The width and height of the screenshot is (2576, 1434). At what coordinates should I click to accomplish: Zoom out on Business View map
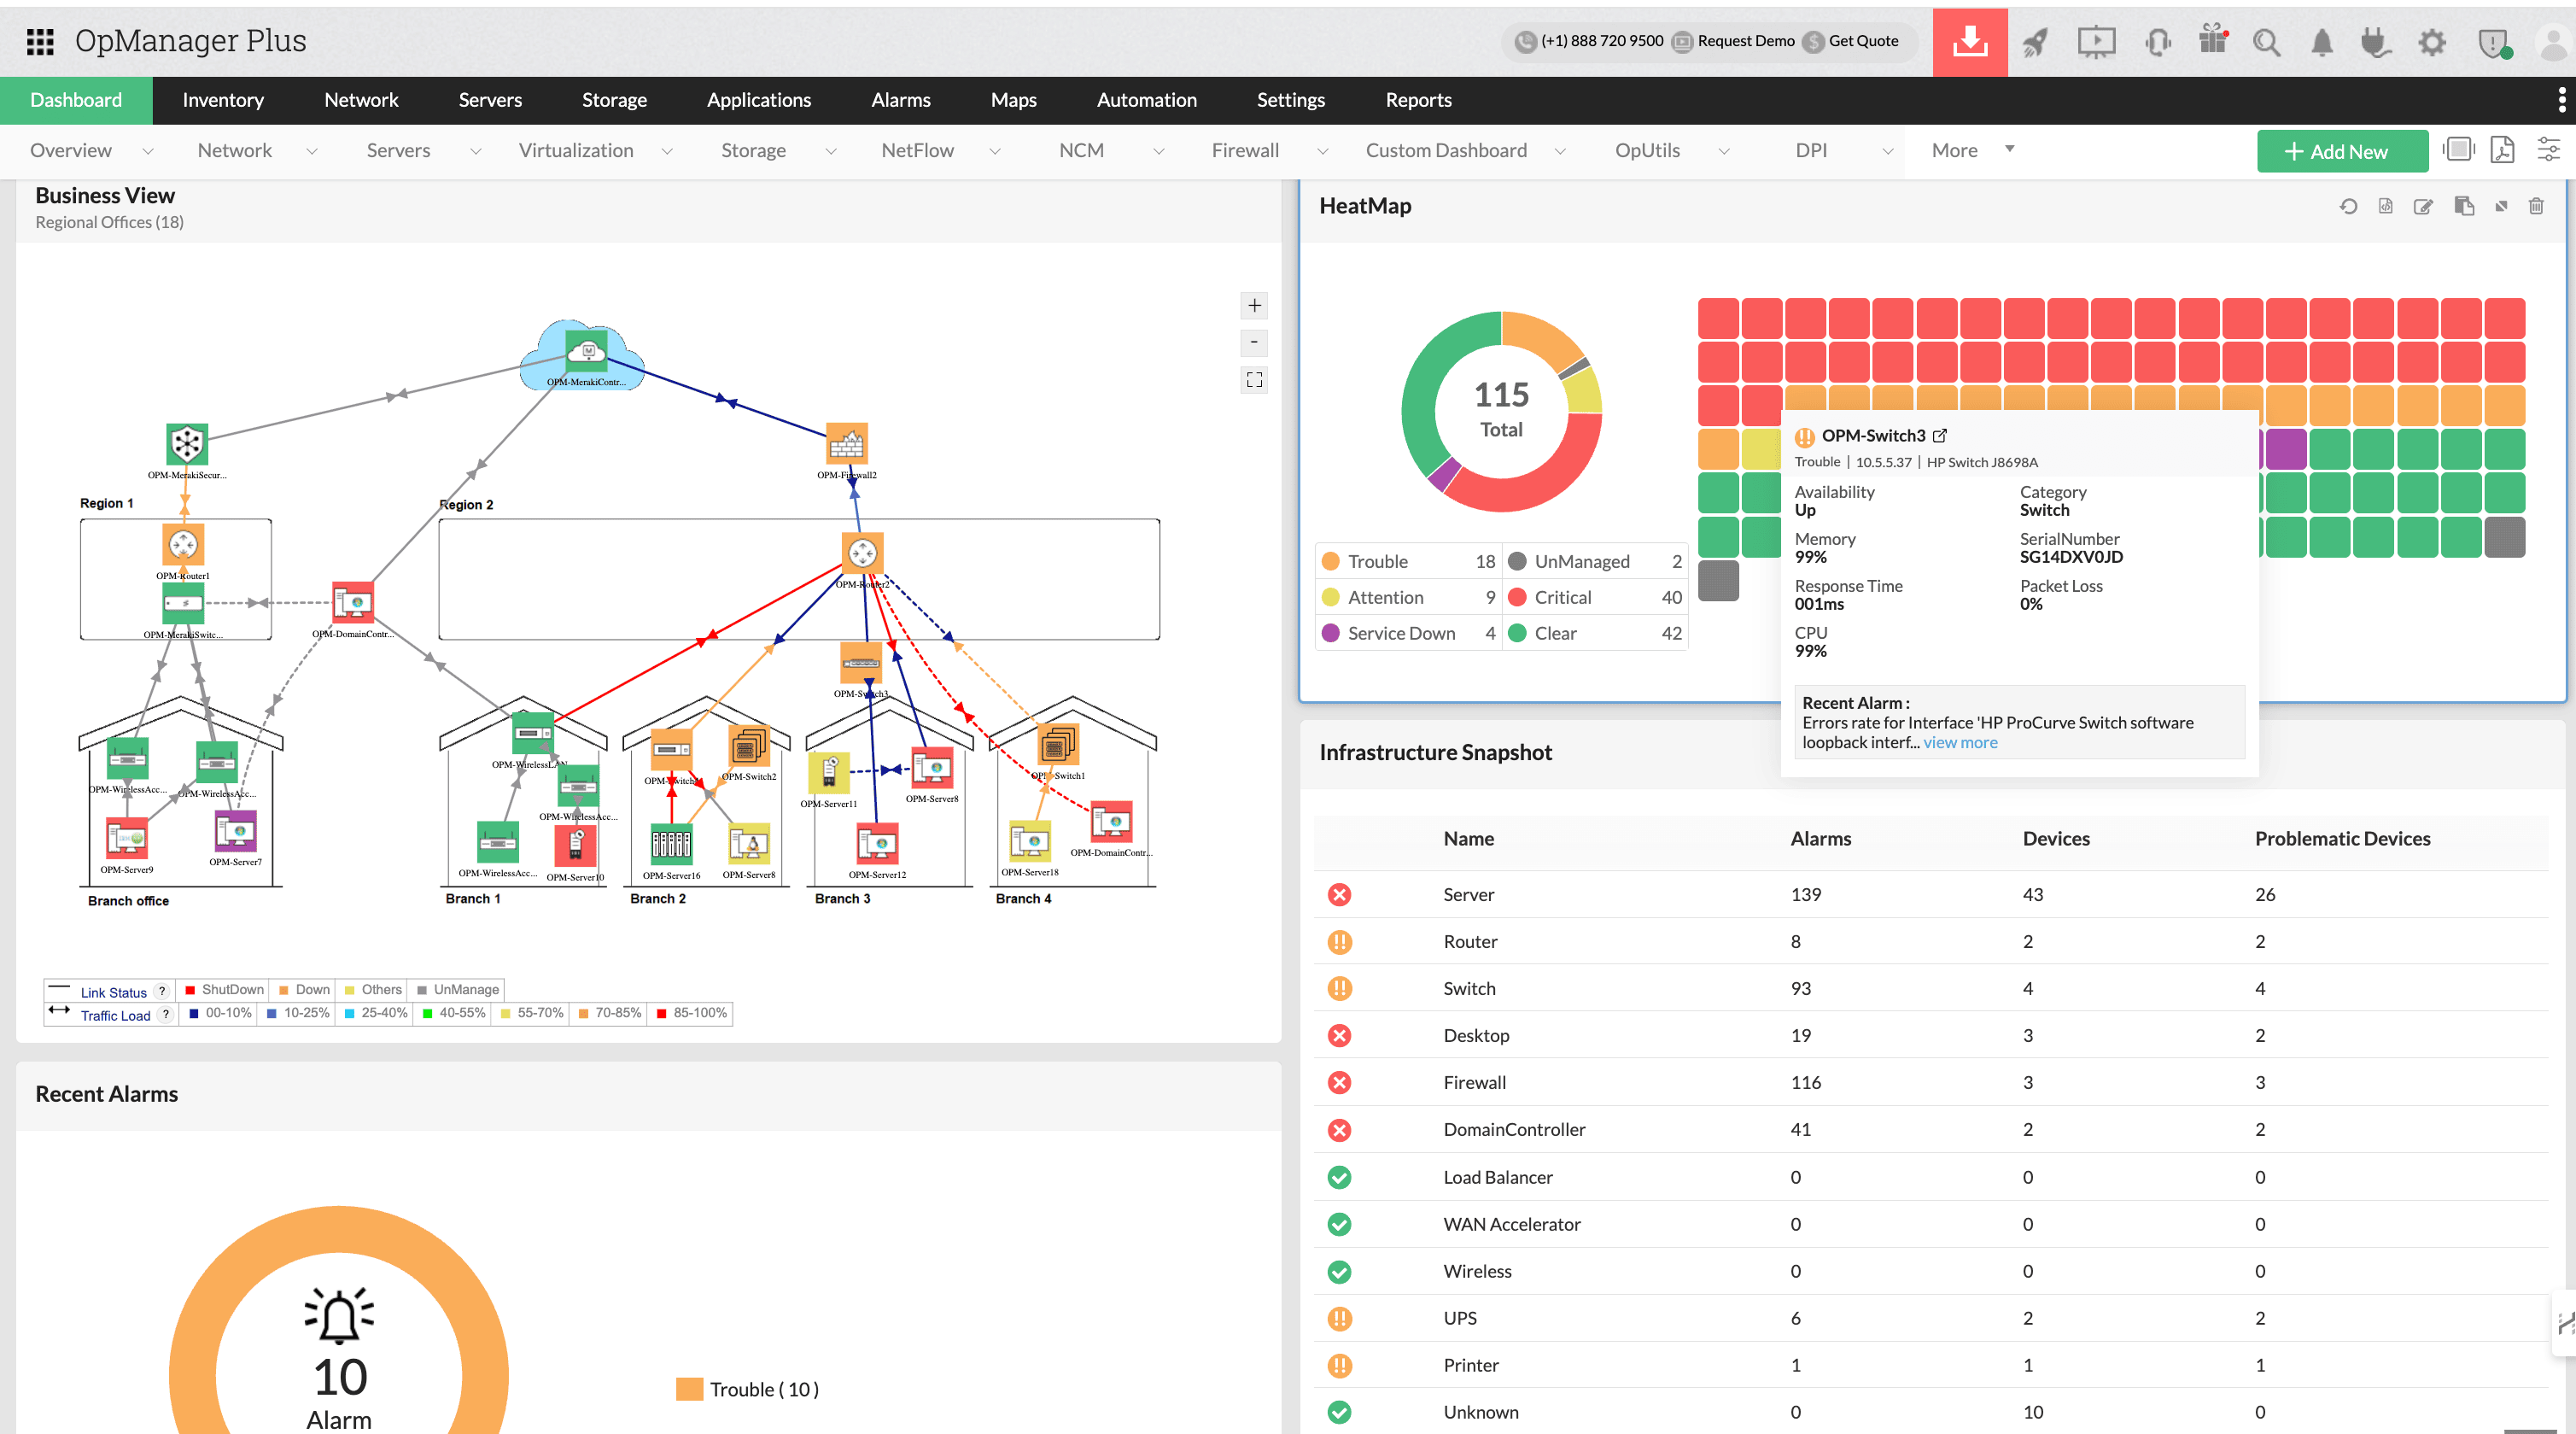tap(1254, 343)
